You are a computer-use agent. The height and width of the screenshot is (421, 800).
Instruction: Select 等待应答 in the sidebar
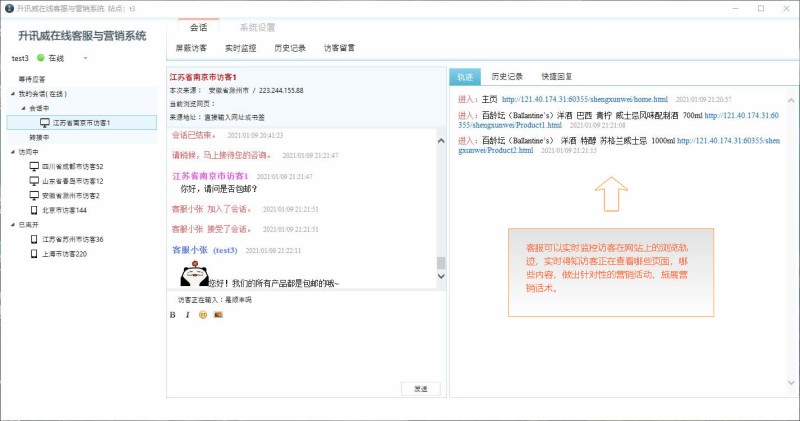point(32,79)
